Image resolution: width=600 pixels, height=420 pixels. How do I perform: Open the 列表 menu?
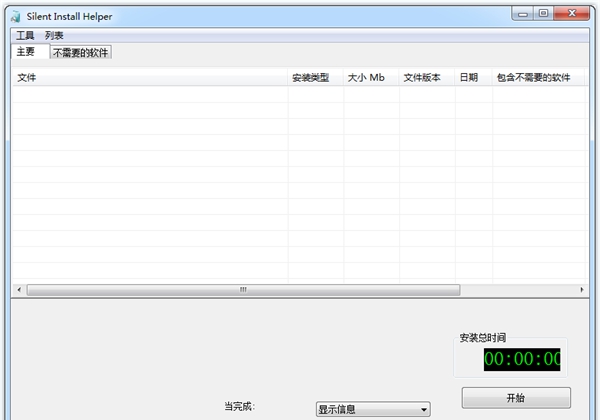(54, 36)
